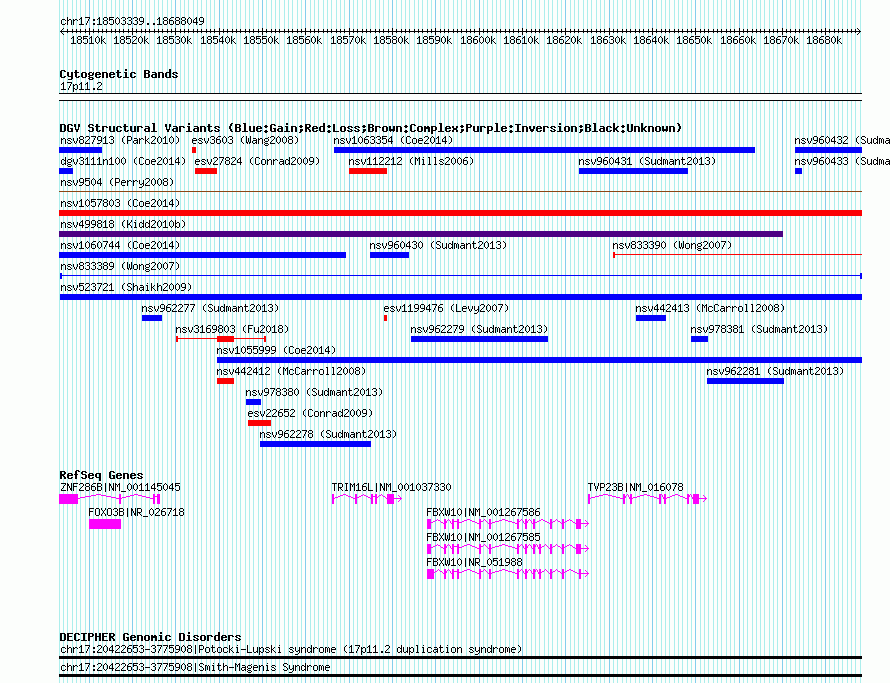Screen dimensions: 890x683
Task: Click nsv962277 (Sudmant2013) variant label
Action: coord(210,308)
